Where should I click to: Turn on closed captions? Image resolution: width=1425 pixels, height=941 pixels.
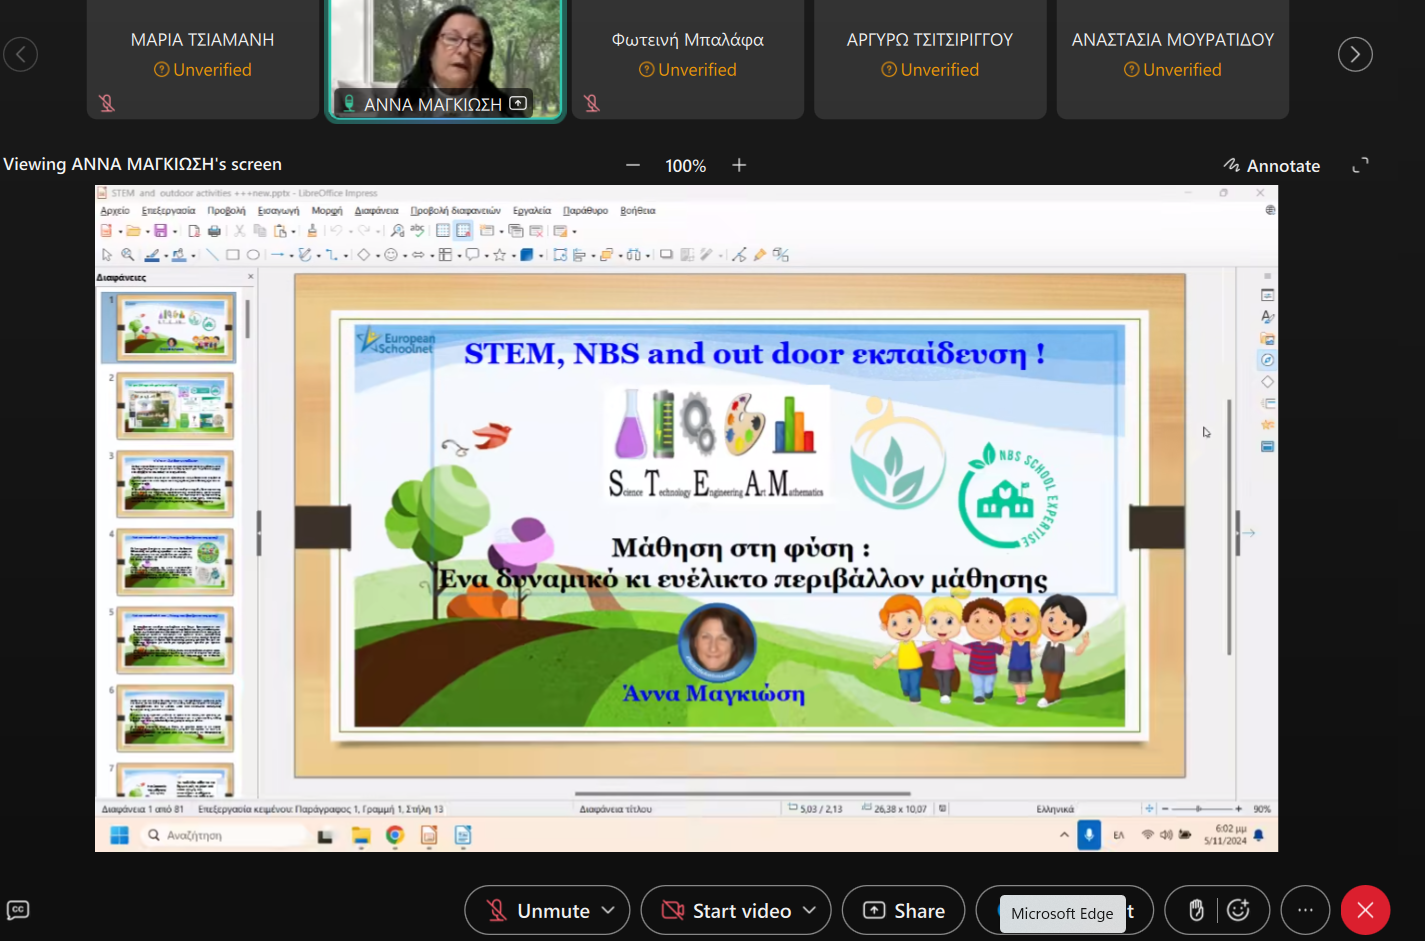(18, 910)
